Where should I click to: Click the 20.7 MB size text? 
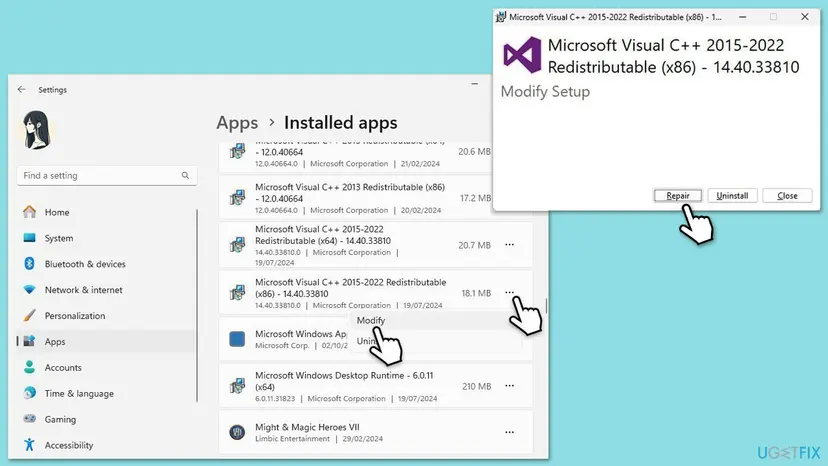(x=474, y=245)
